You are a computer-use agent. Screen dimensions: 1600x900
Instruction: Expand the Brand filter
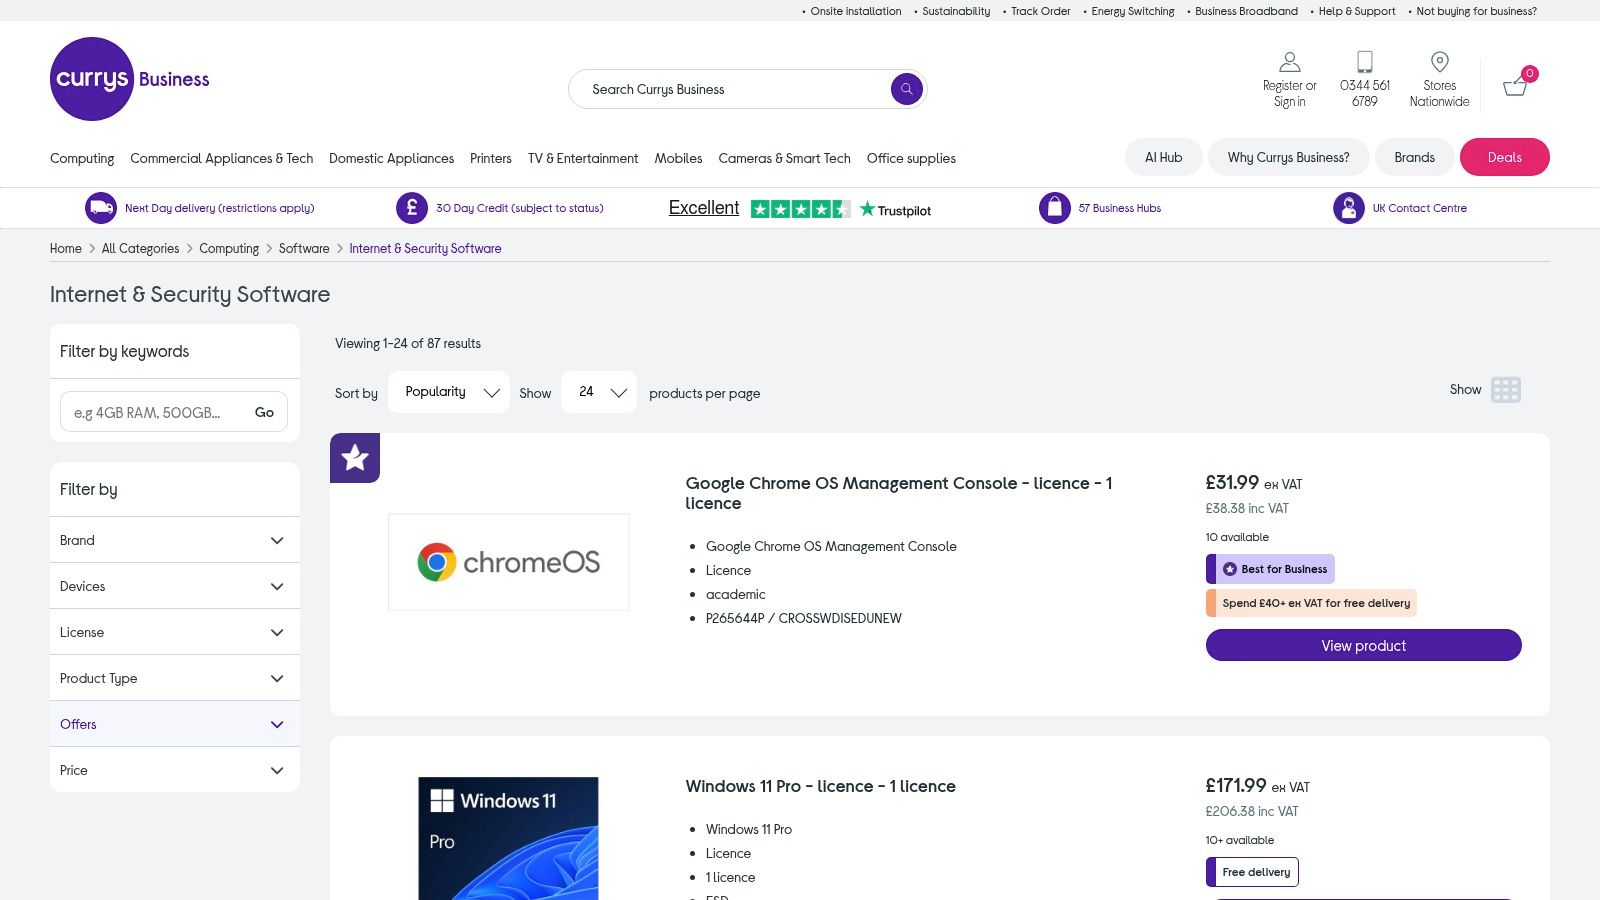[x=175, y=540]
